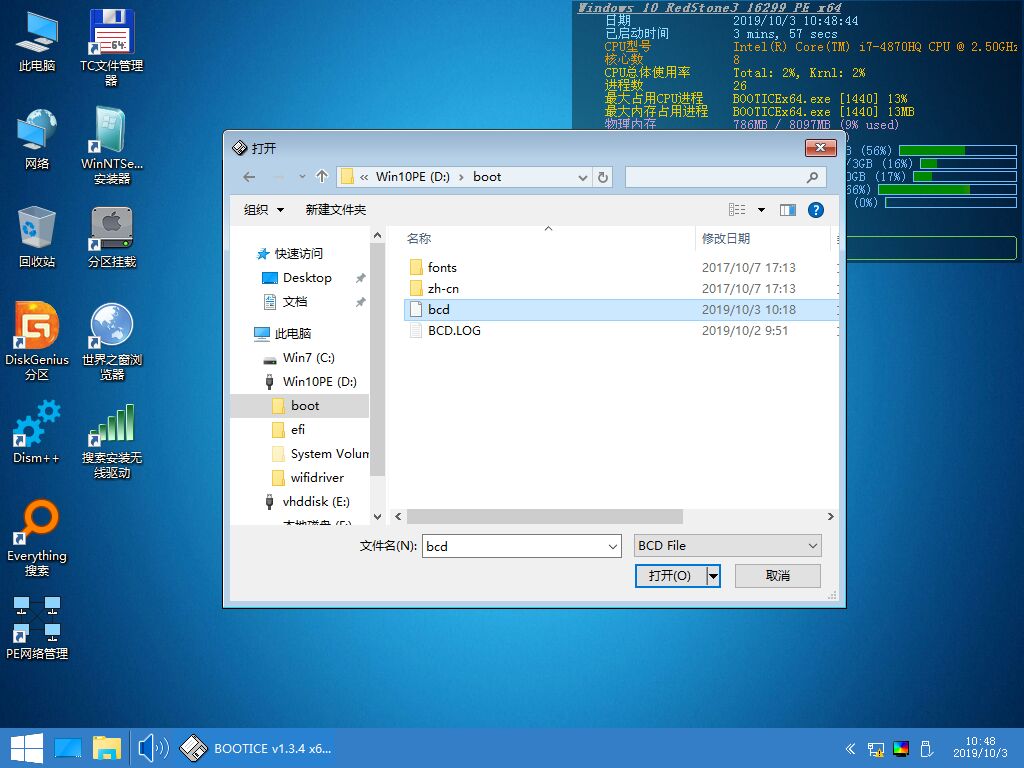Toggle the preview pane
Viewport: 1024px width, 768px height.
(788, 210)
